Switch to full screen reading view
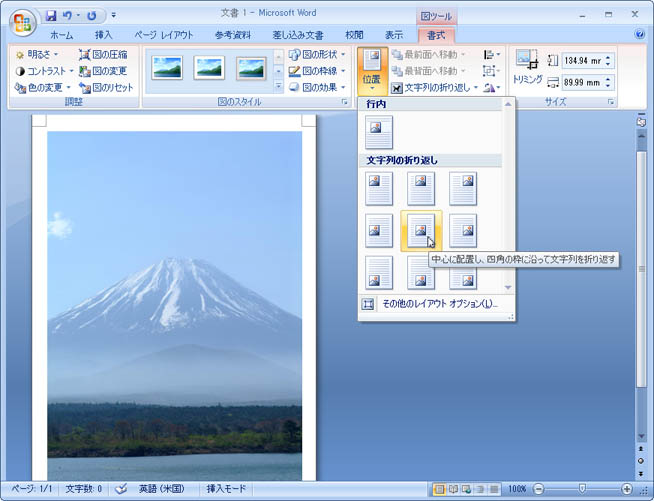This screenshot has width=654, height=501. point(453,489)
